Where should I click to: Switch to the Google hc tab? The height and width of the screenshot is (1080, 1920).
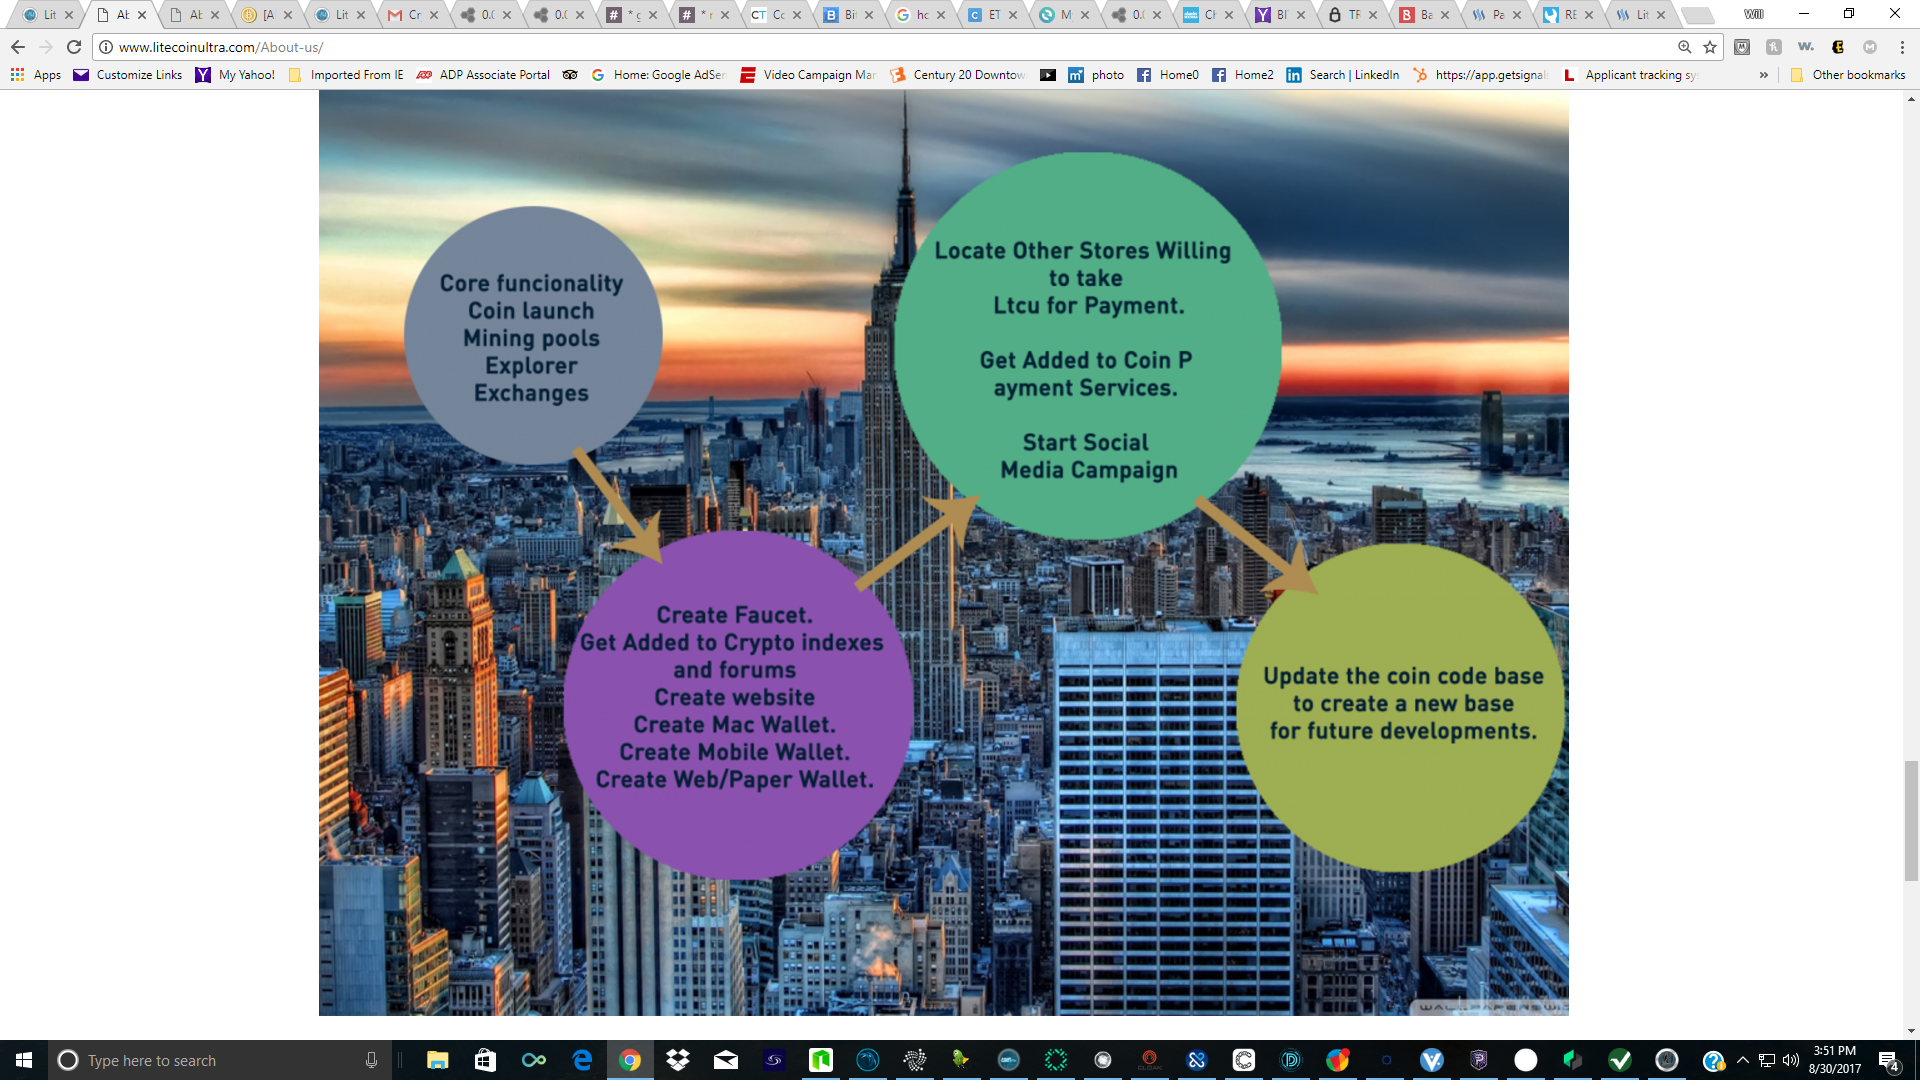click(x=913, y=15)
